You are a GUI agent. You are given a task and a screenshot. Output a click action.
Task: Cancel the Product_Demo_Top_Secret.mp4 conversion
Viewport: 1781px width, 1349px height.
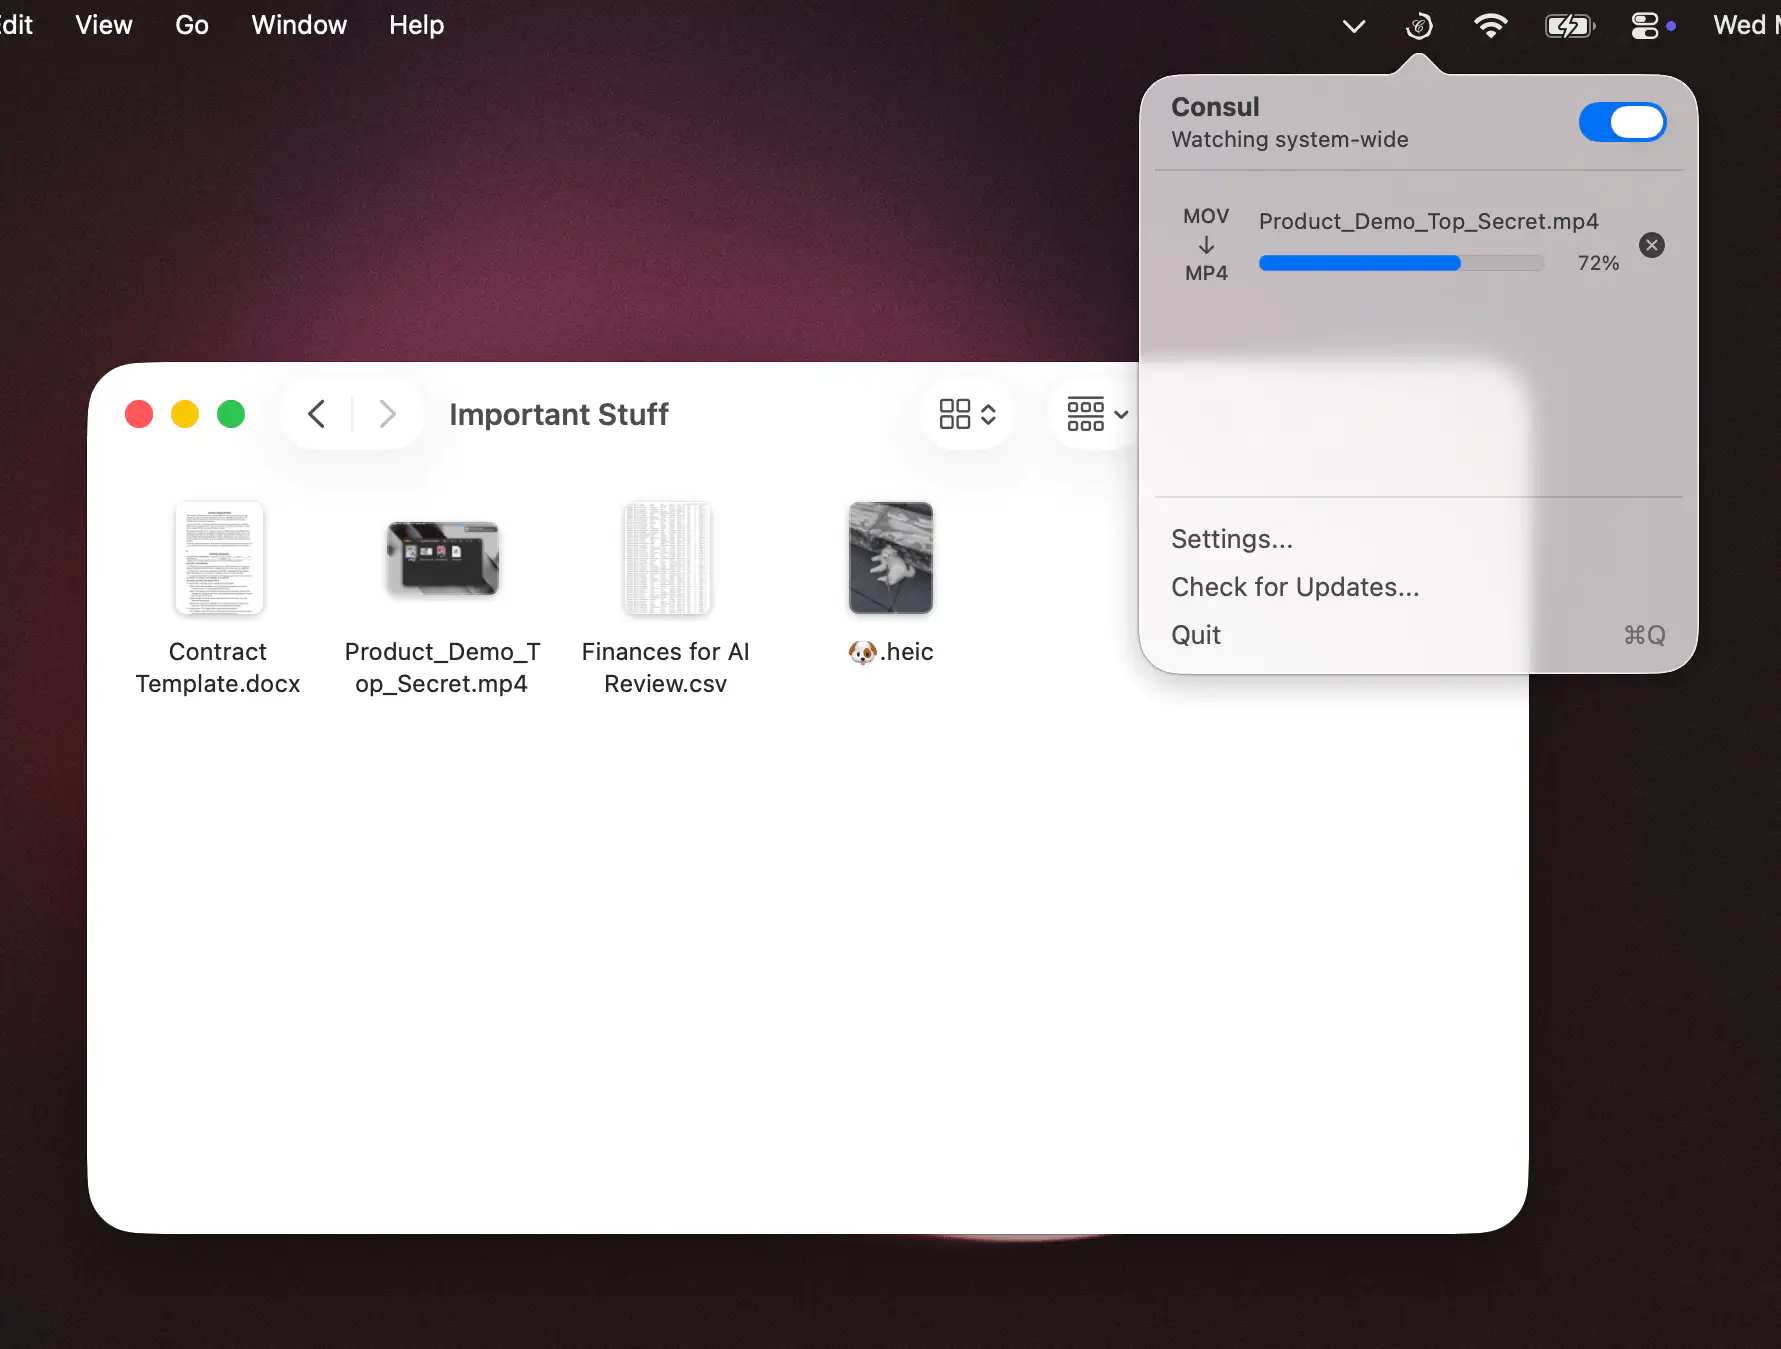pyautogui.click(x=1652, y=245)
